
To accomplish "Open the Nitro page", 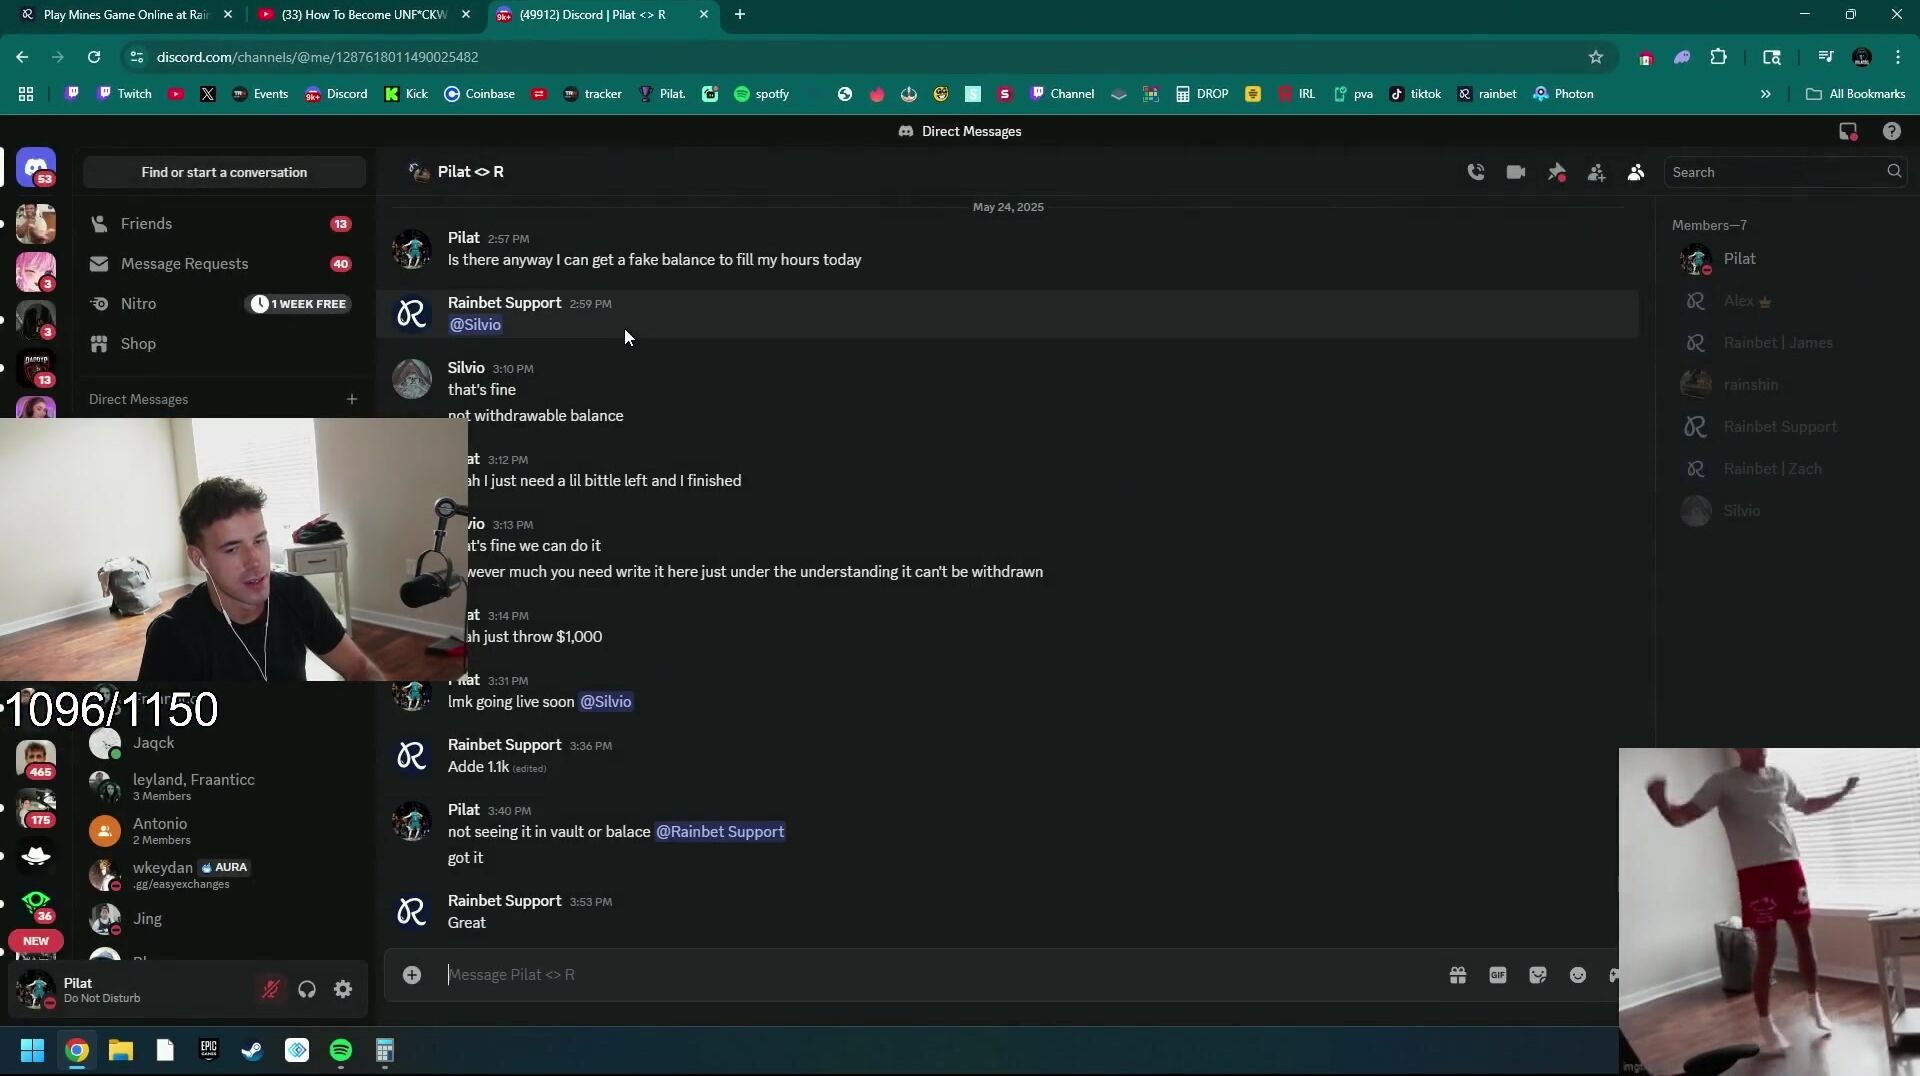I will point(222,304).
